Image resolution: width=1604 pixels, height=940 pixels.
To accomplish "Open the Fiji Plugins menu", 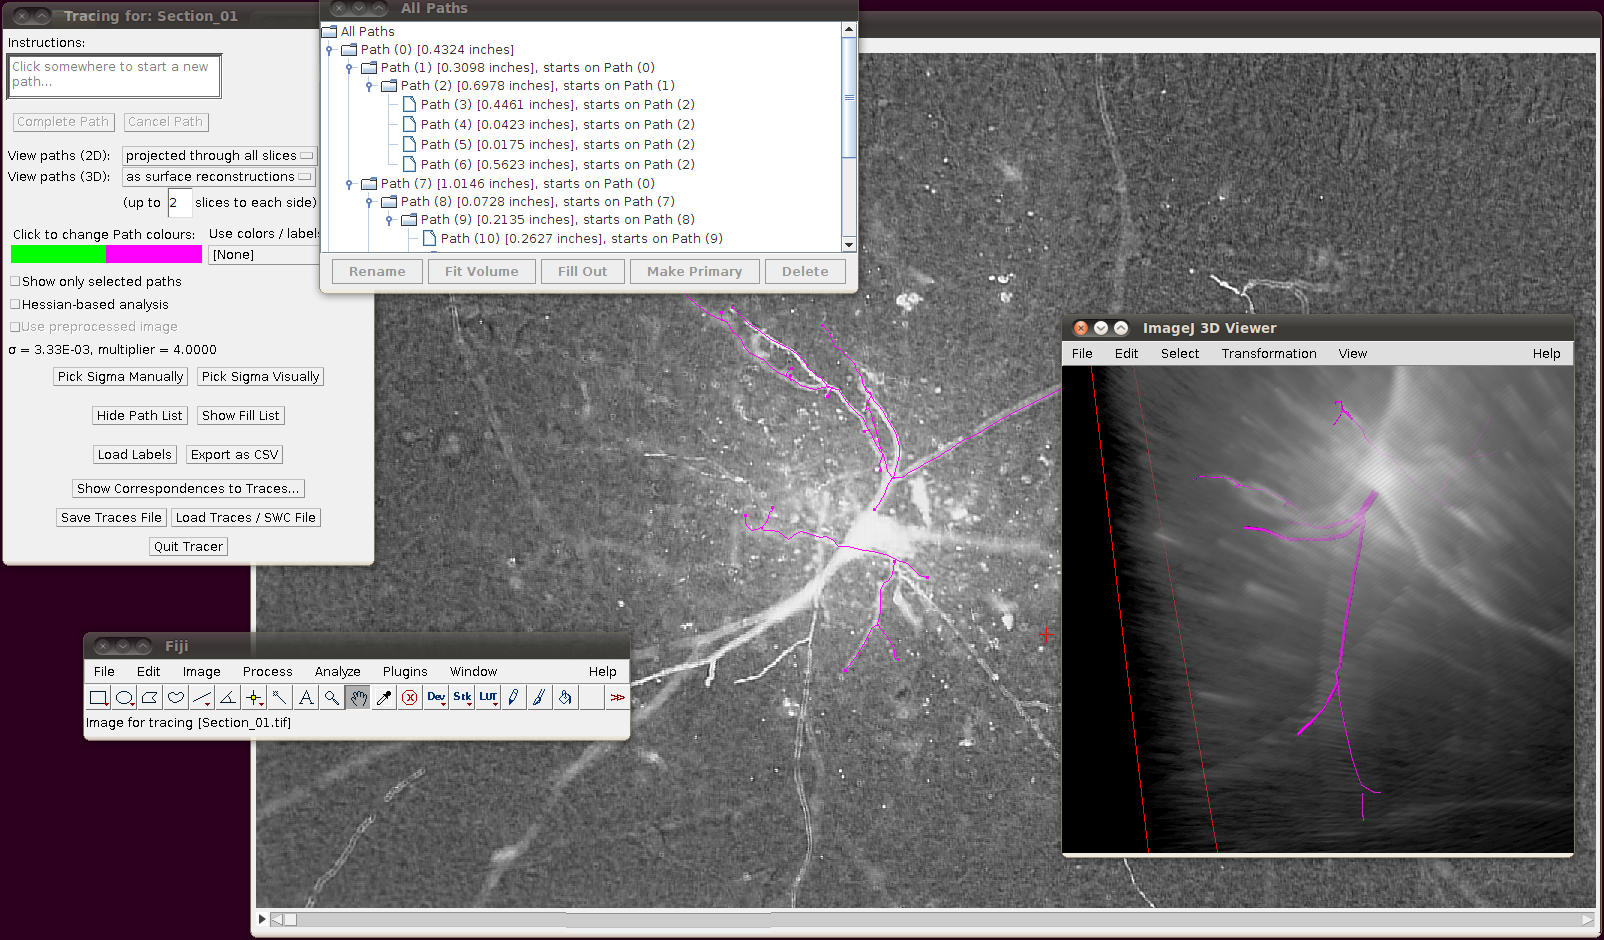I will (405, 672).
